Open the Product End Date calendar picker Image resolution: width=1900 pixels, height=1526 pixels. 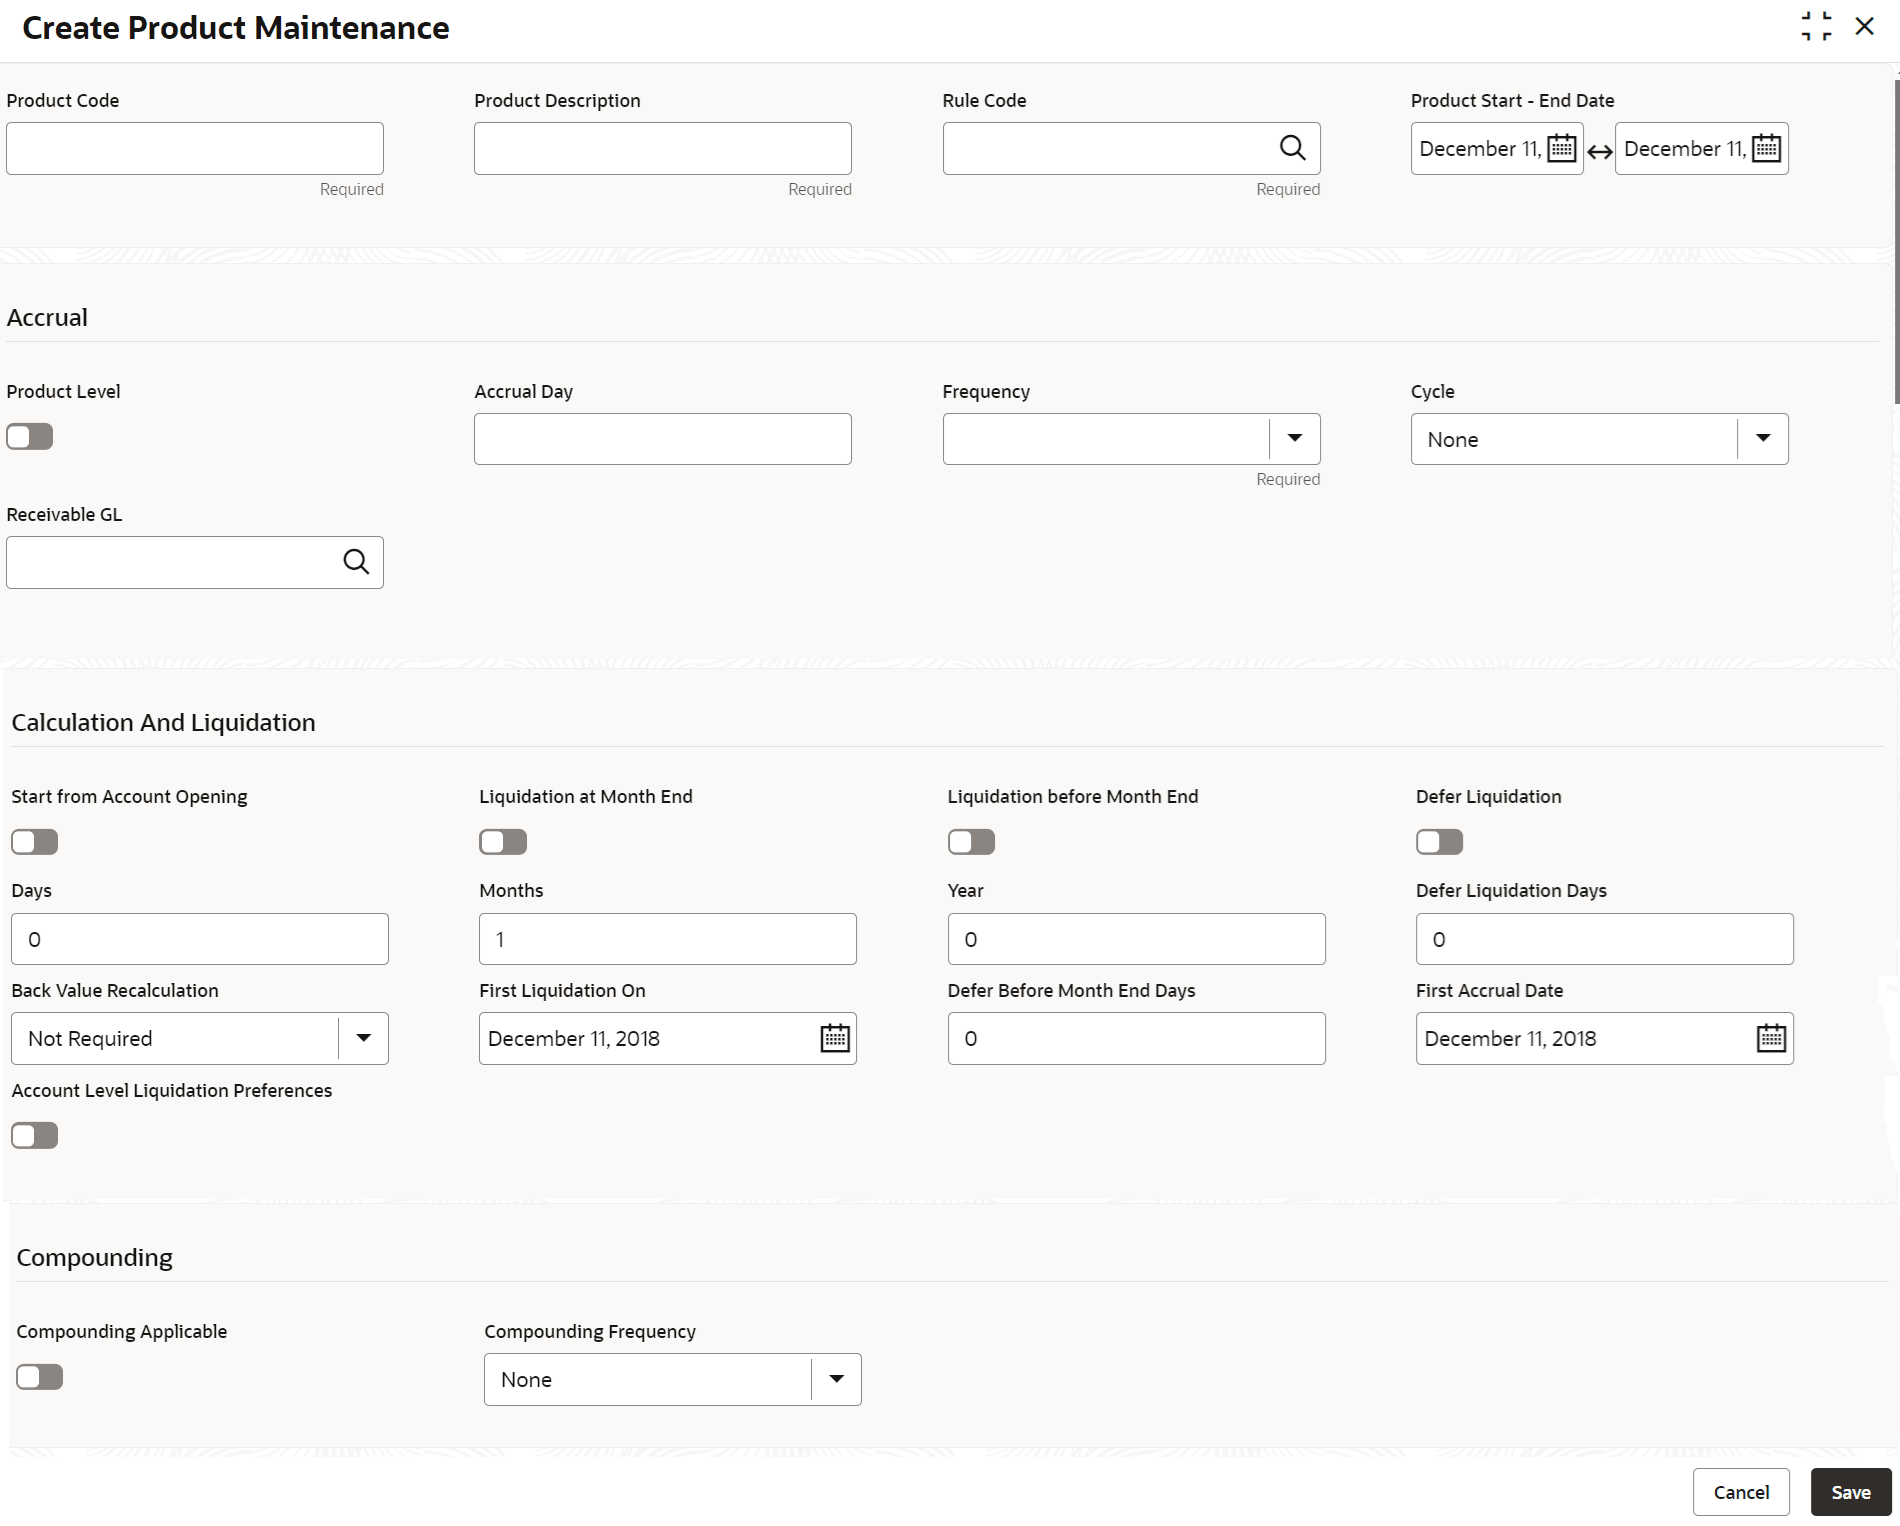pyautogui.click(x=1766, y=149)
